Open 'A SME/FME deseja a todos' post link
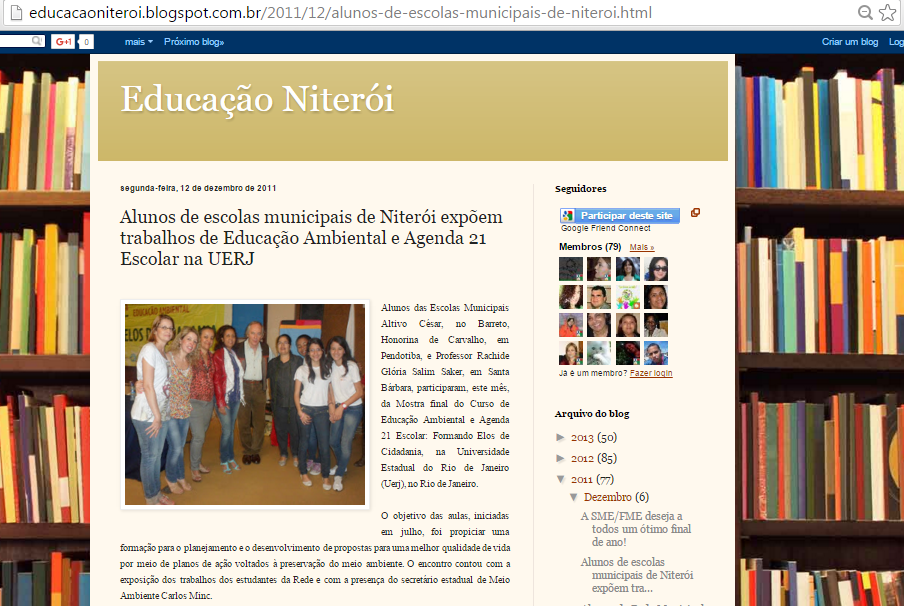The width and height of the screenshot is (904, 606). pyautogui.click(x=636, y=529)
